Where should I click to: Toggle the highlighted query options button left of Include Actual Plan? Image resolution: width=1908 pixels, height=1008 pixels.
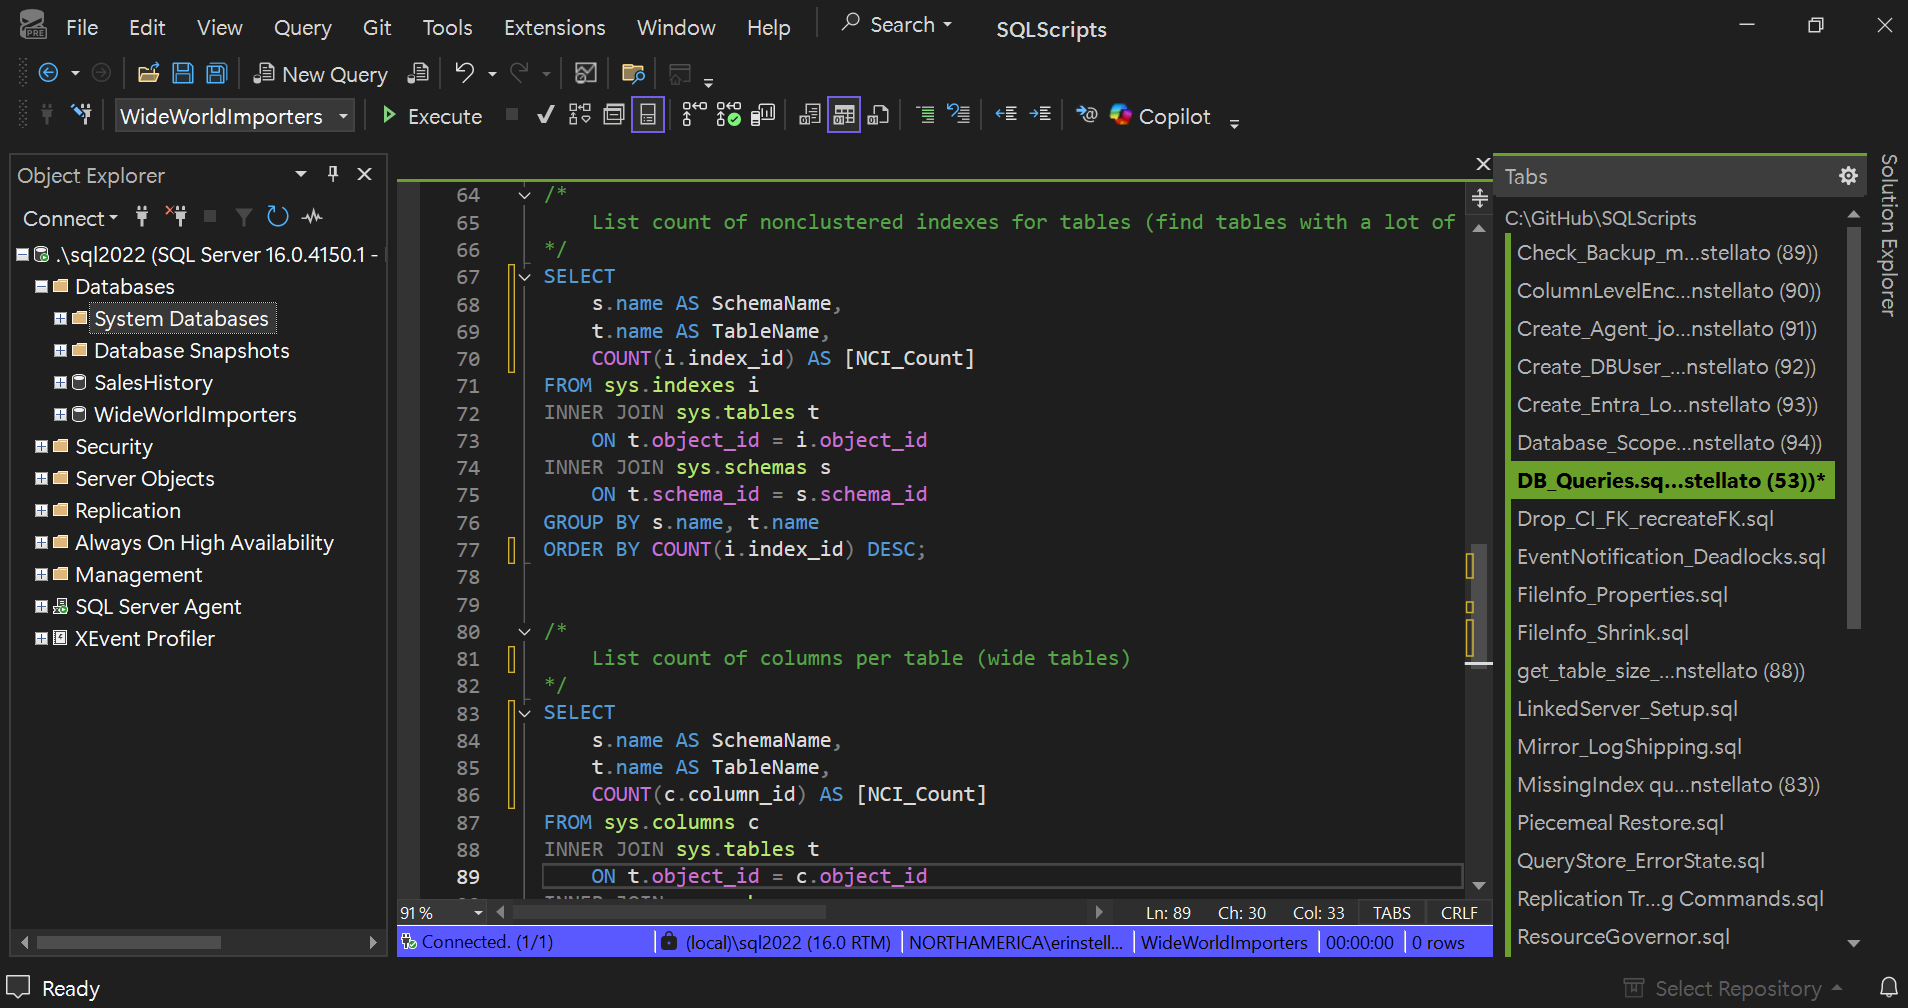click(x=648, y=115)
